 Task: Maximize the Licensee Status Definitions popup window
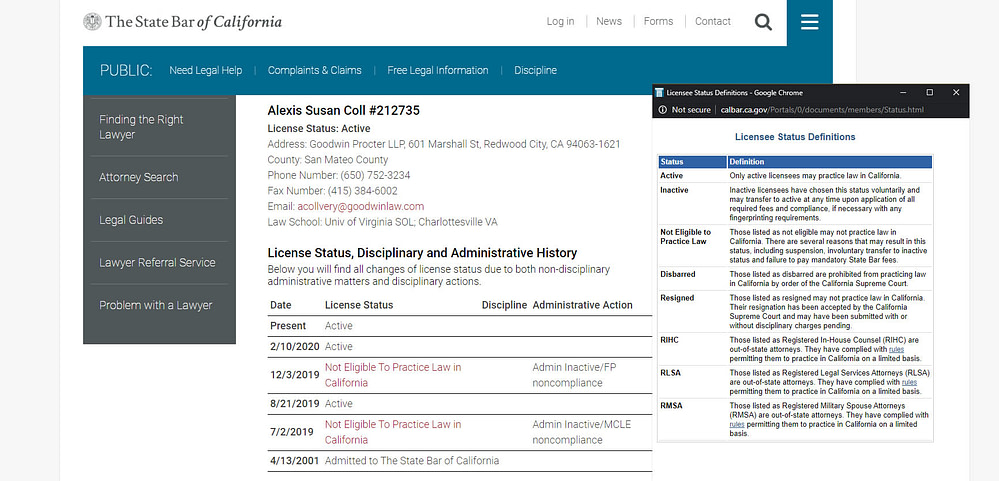point(930,92)
